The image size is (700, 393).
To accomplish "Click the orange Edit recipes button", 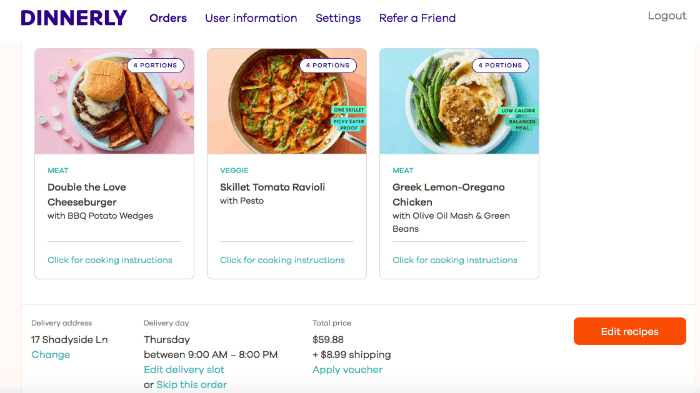I will click(x=629, y=331).
